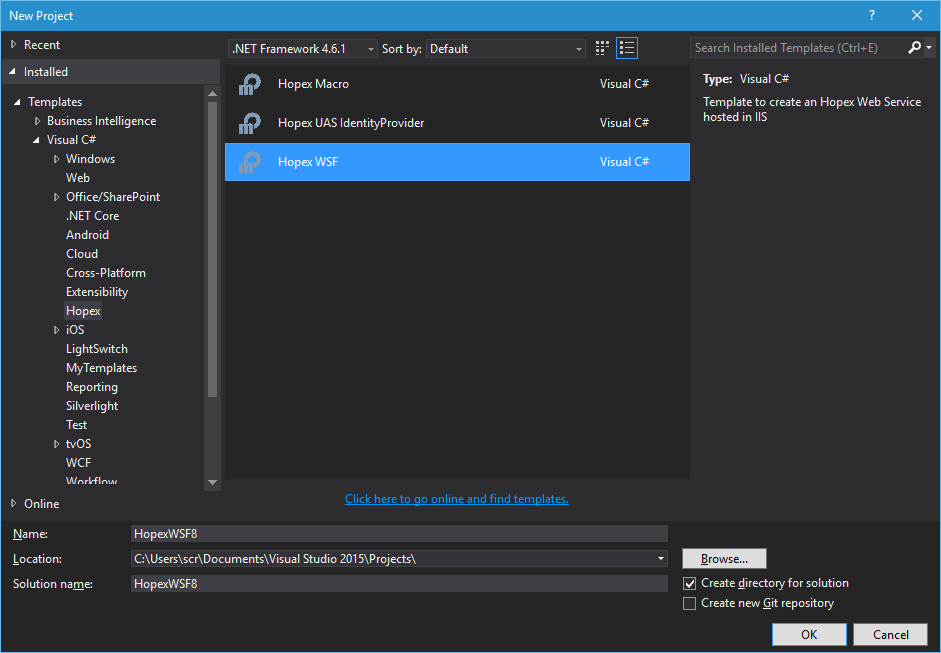Select the Hopex category in tree
941x653 pixels.
tap(83, 311)
